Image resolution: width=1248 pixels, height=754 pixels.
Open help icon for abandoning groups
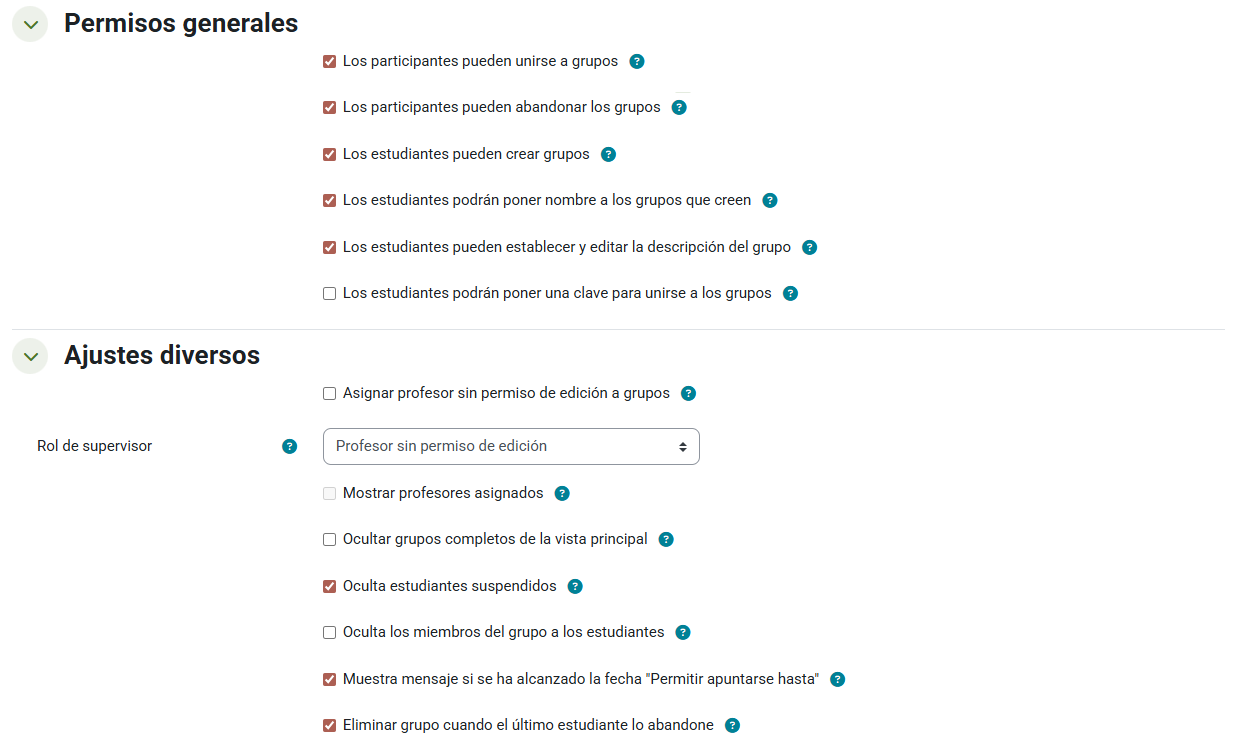tap(679, 107)
